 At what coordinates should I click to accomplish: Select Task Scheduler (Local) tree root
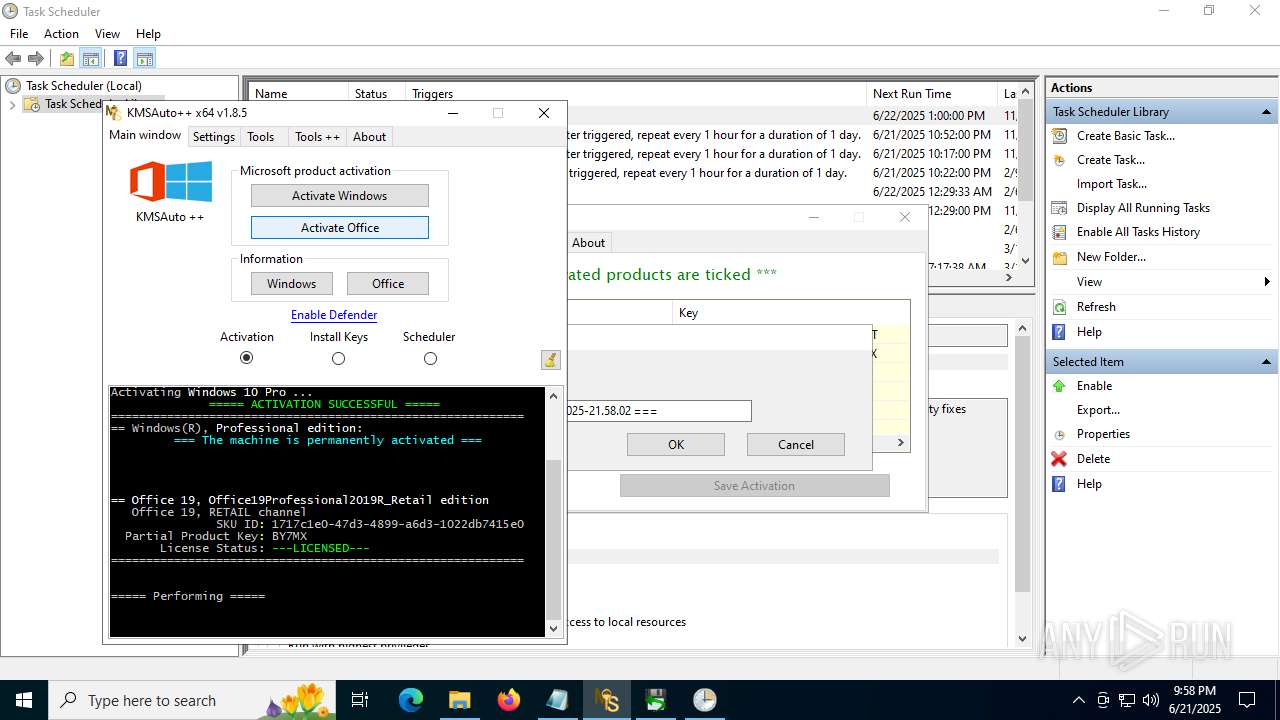(x=84, y=86)
